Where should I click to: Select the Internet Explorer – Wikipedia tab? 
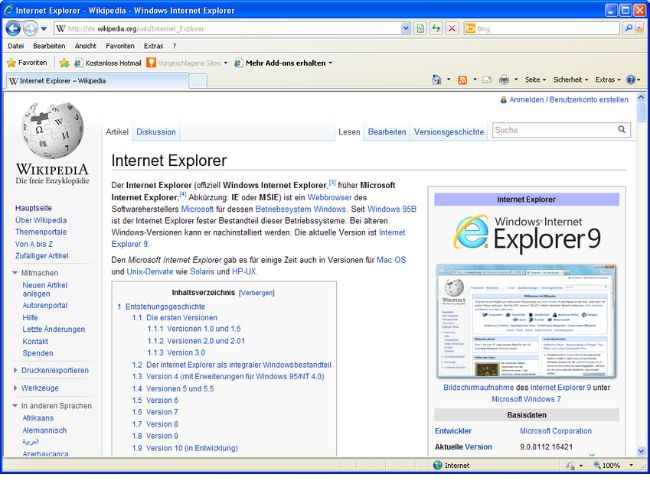pos(96,81)
